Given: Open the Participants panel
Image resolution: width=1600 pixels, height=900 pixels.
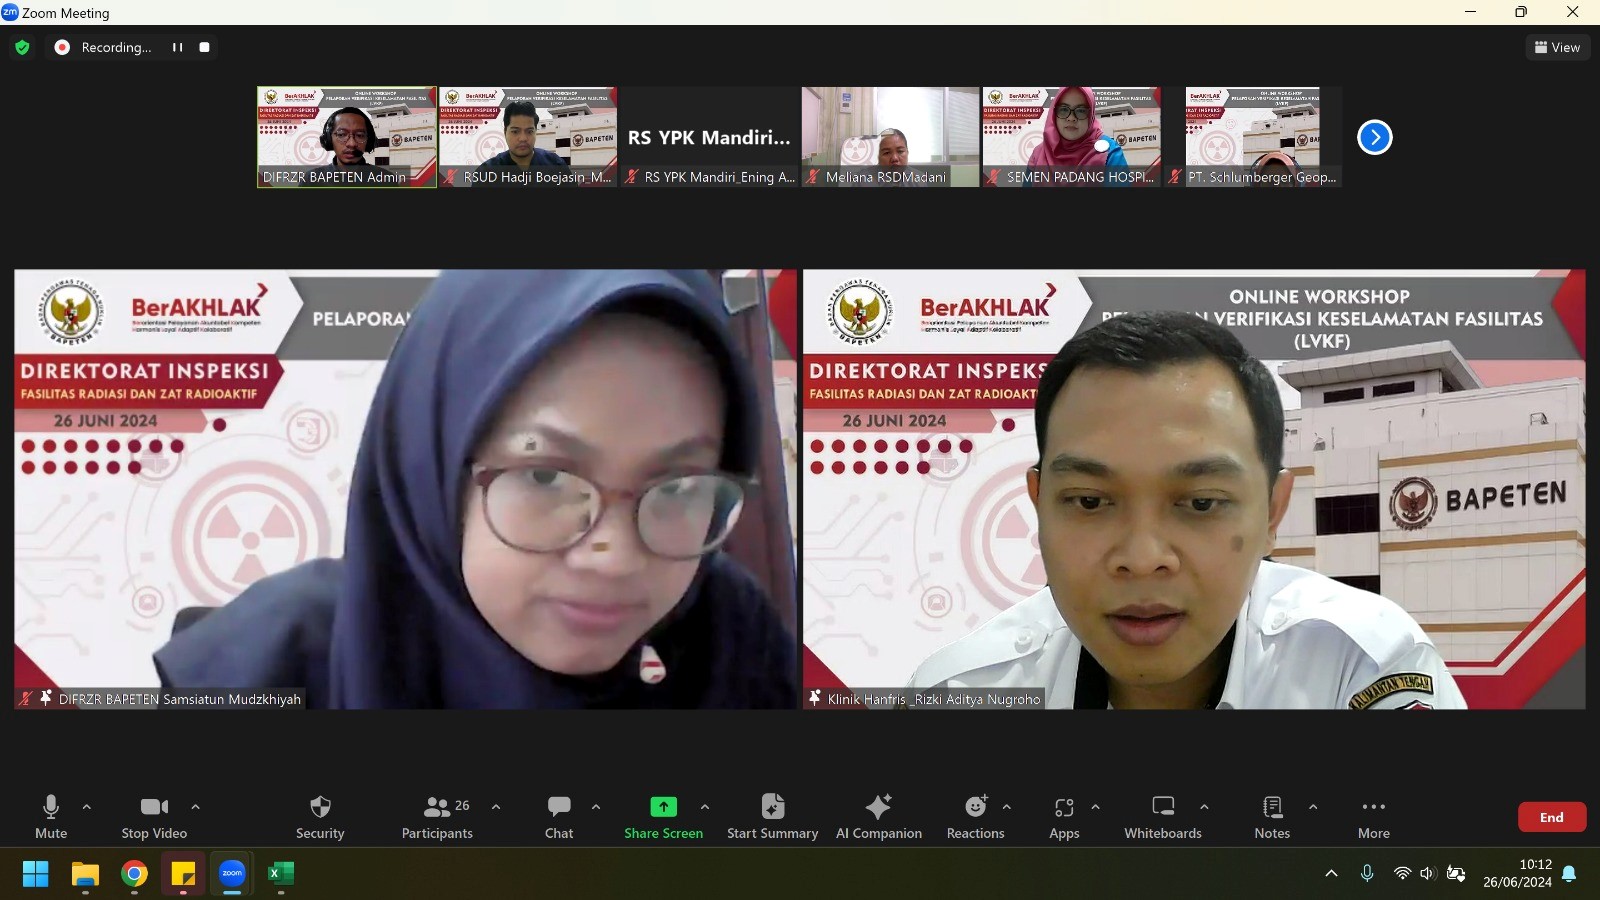Looking at the screenshot, I should point(438,817).
